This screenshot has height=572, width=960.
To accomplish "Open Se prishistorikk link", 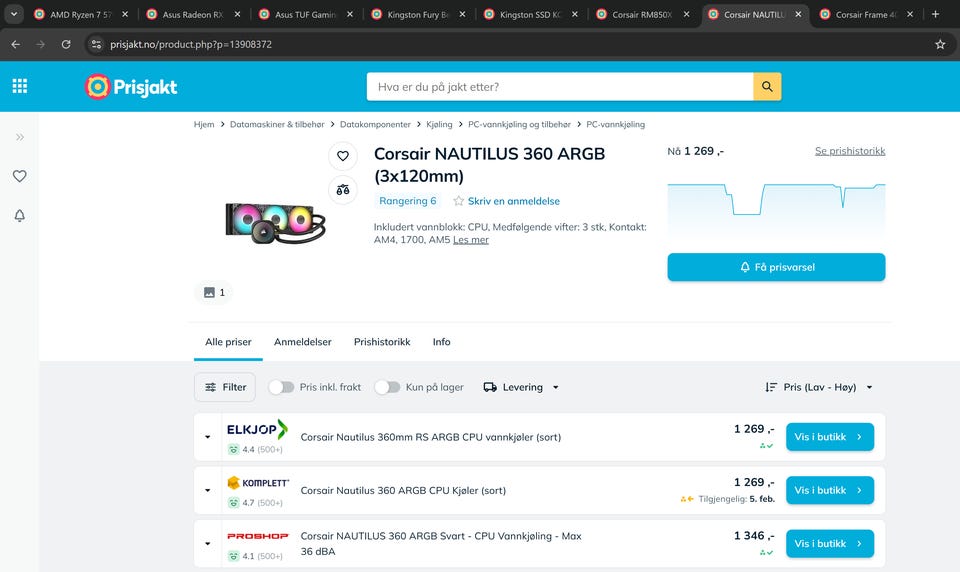I will click(850, 151).
